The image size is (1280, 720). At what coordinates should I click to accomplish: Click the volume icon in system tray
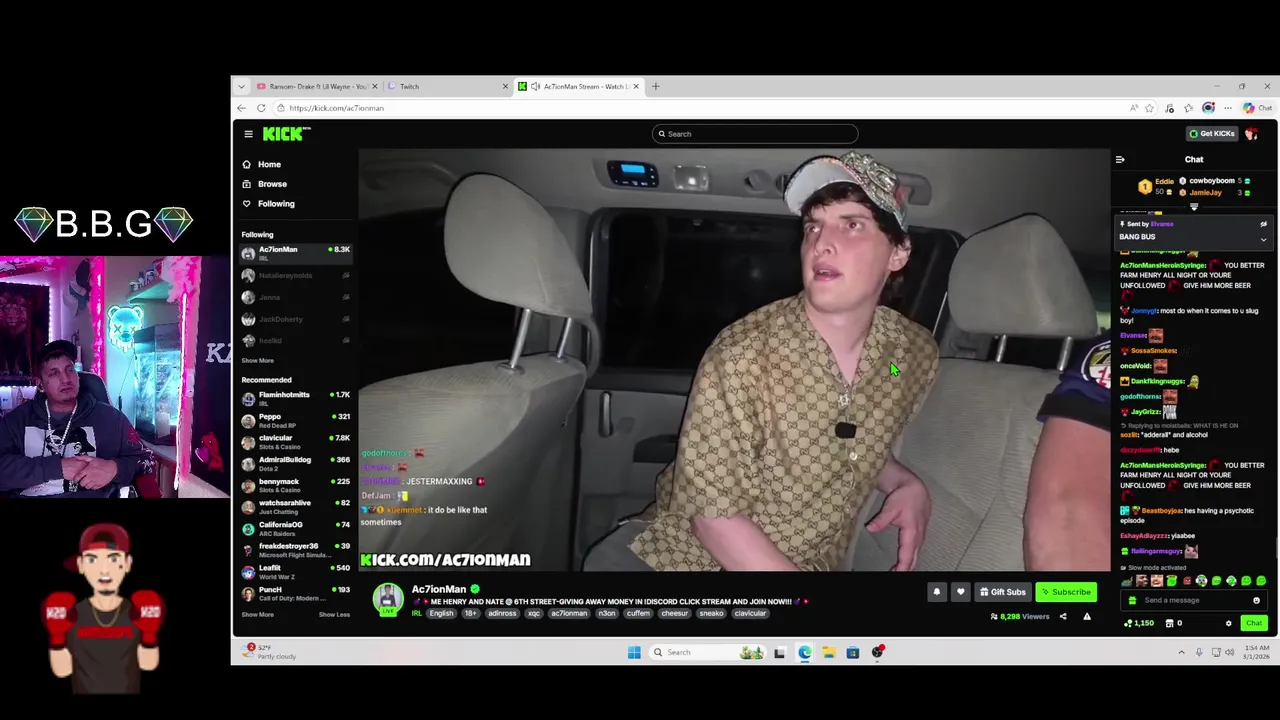point(1232,652)
